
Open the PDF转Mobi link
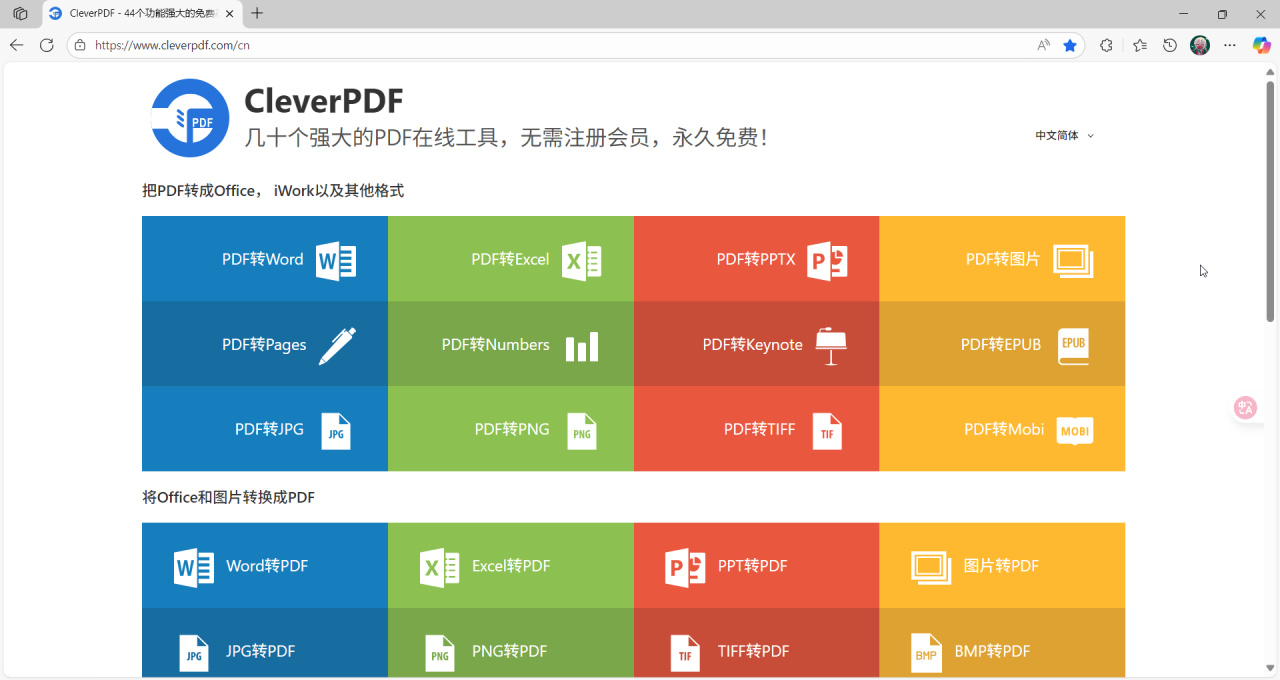(1002, 429)
